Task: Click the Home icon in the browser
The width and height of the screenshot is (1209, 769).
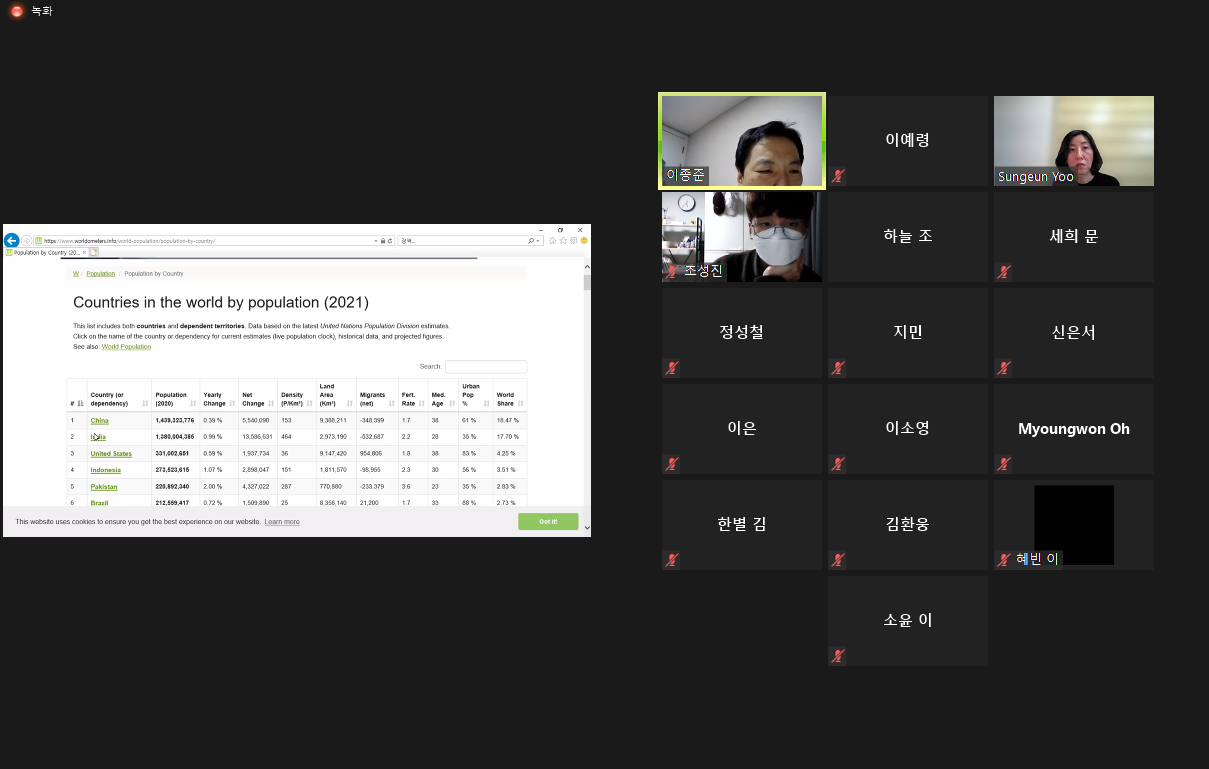Action: click(551, 240)
